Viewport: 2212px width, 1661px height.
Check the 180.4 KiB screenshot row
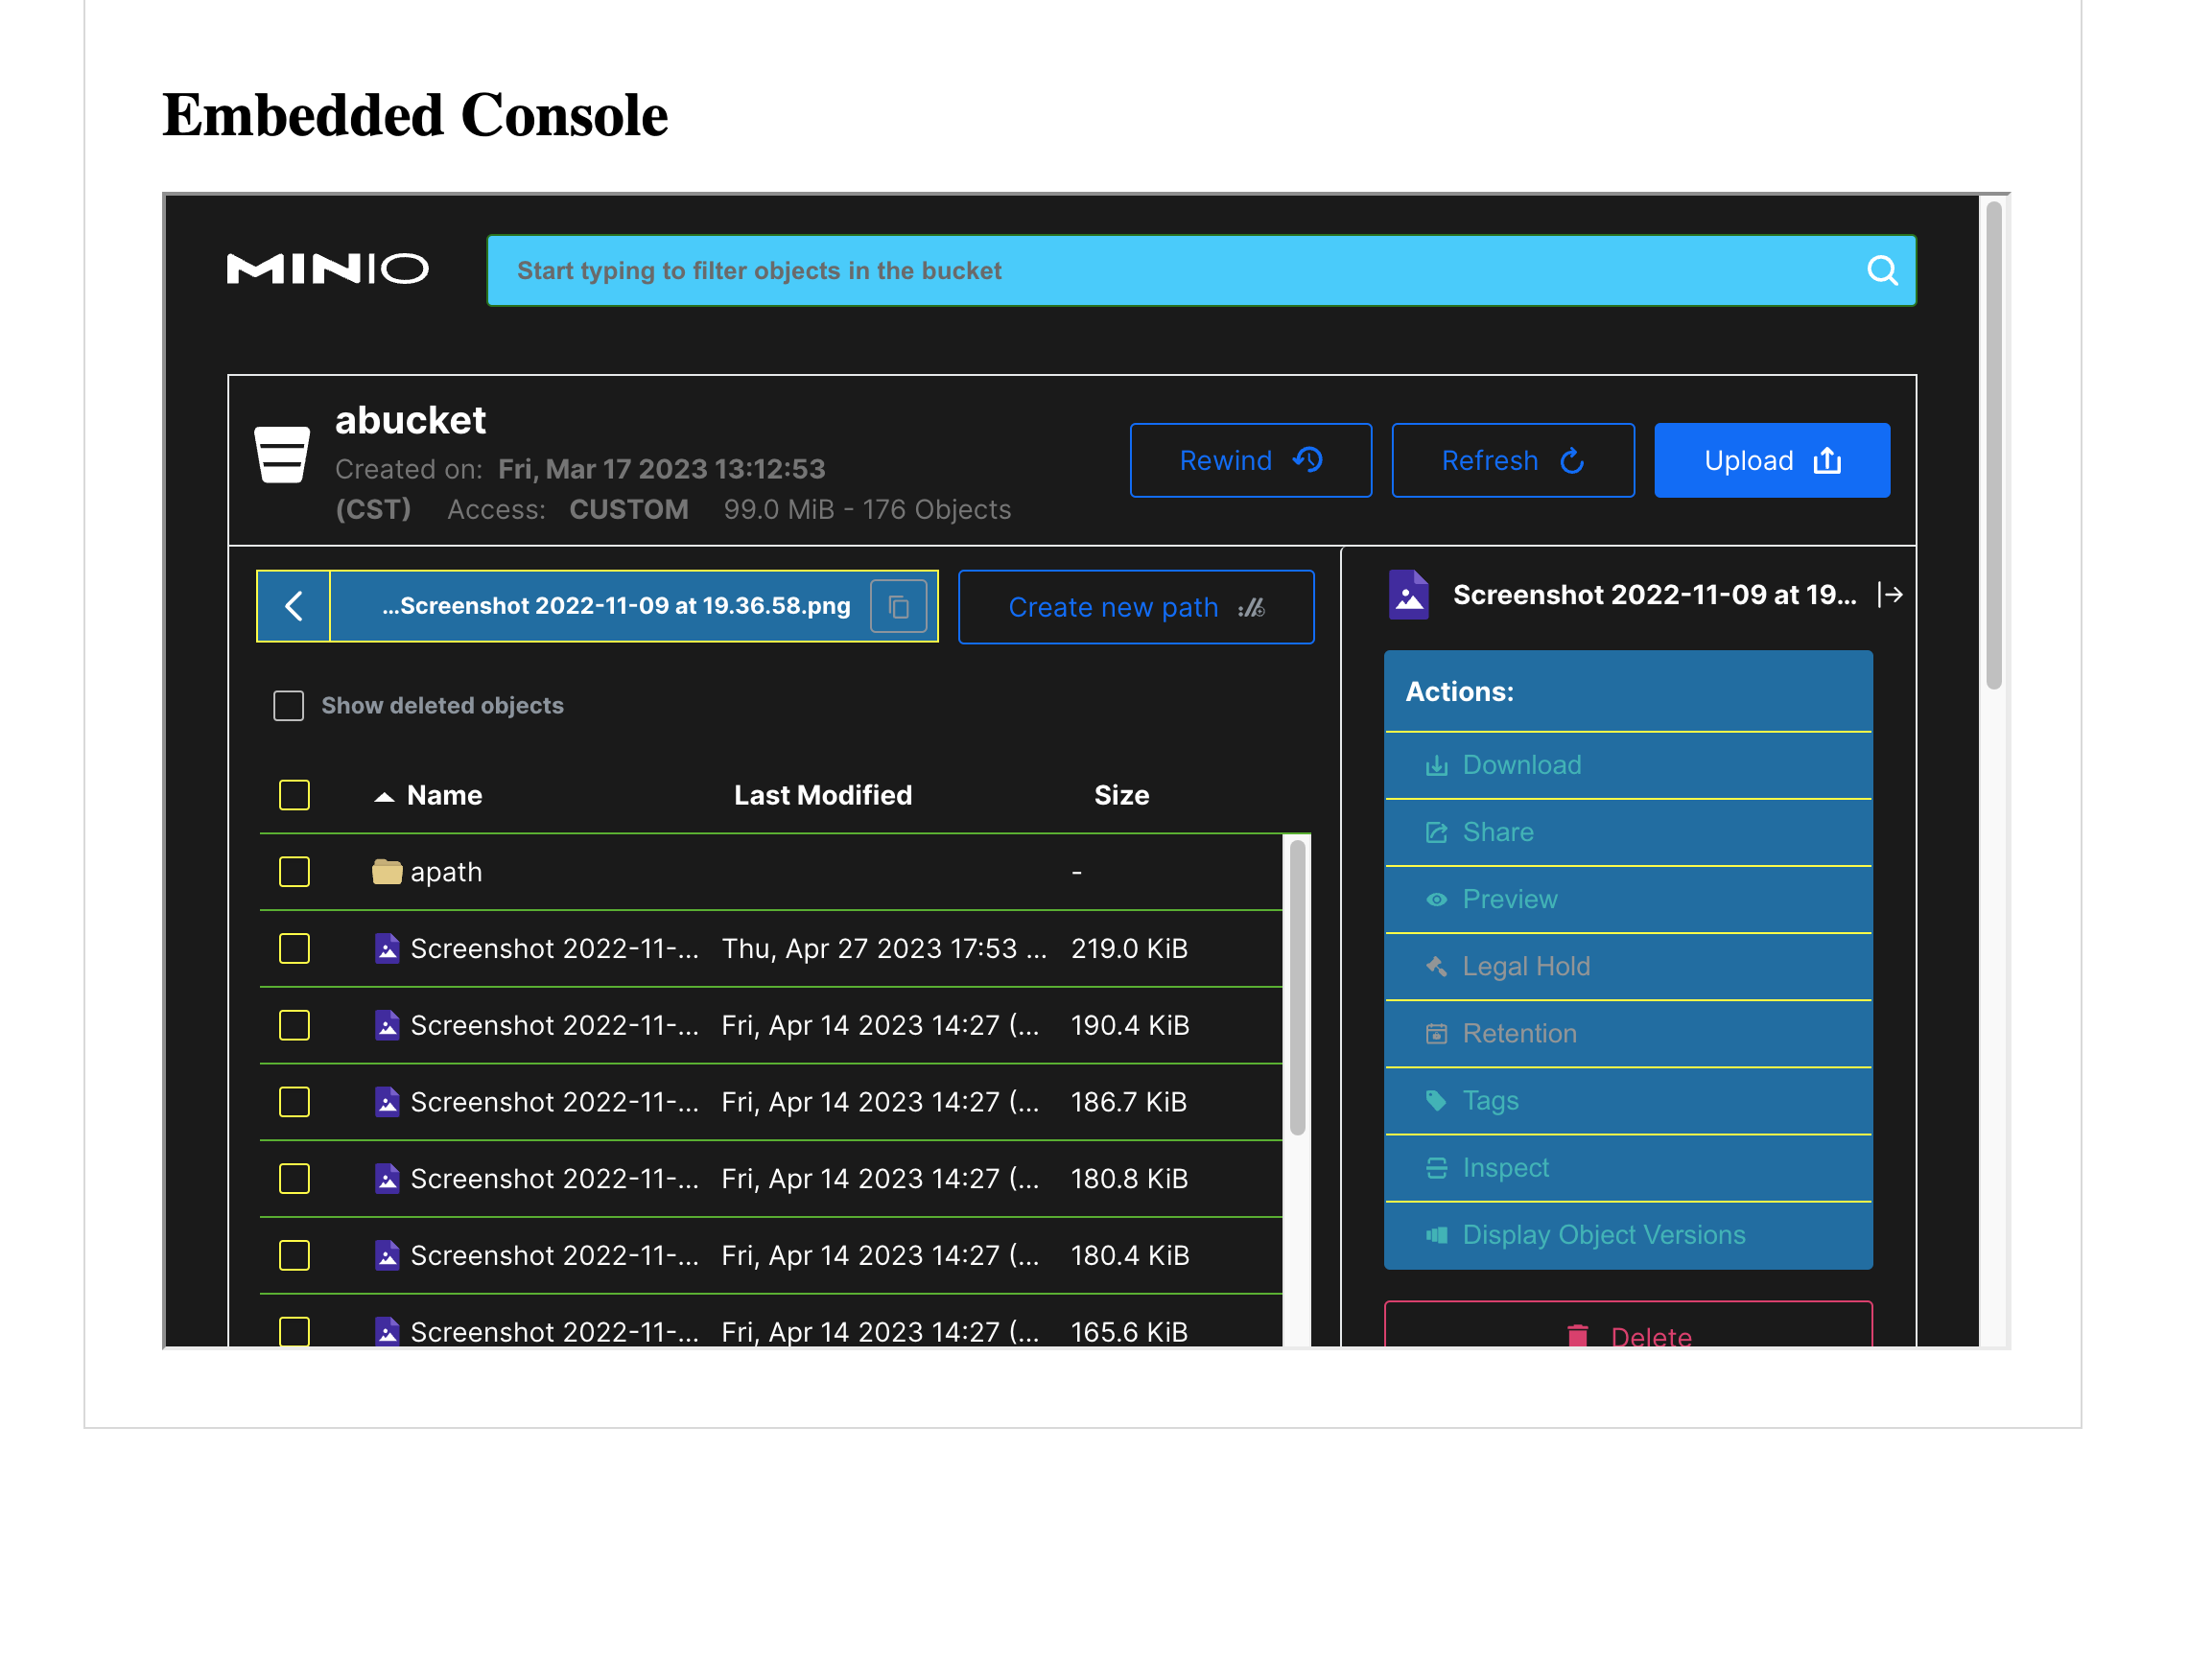(x=294, y=1255)
